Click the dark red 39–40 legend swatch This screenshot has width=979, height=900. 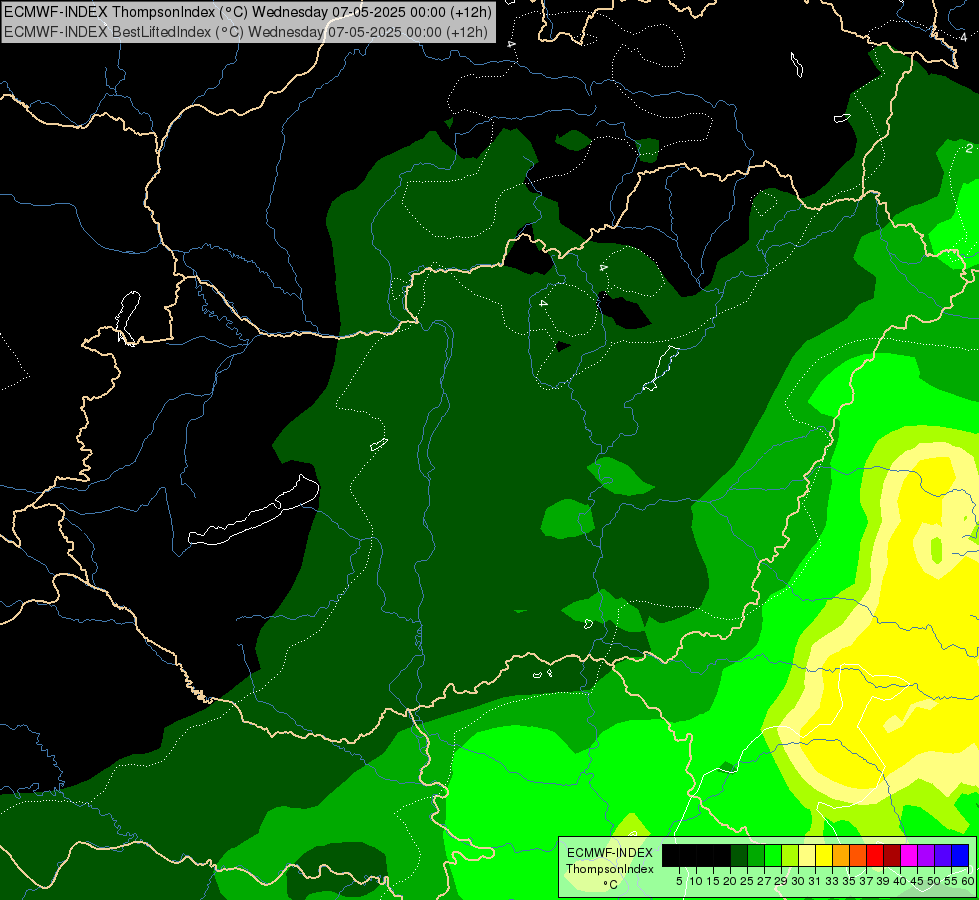point(892,855)
